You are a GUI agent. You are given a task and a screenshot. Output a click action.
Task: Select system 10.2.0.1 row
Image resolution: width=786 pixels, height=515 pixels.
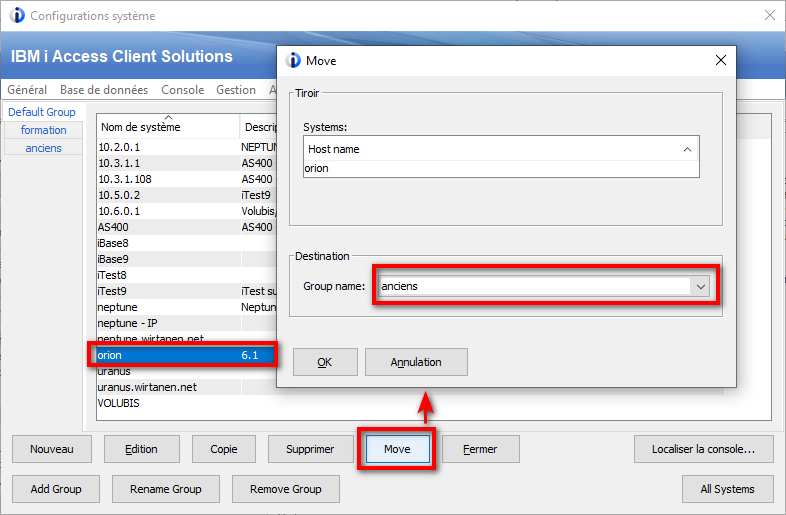[x=186, y=147]
